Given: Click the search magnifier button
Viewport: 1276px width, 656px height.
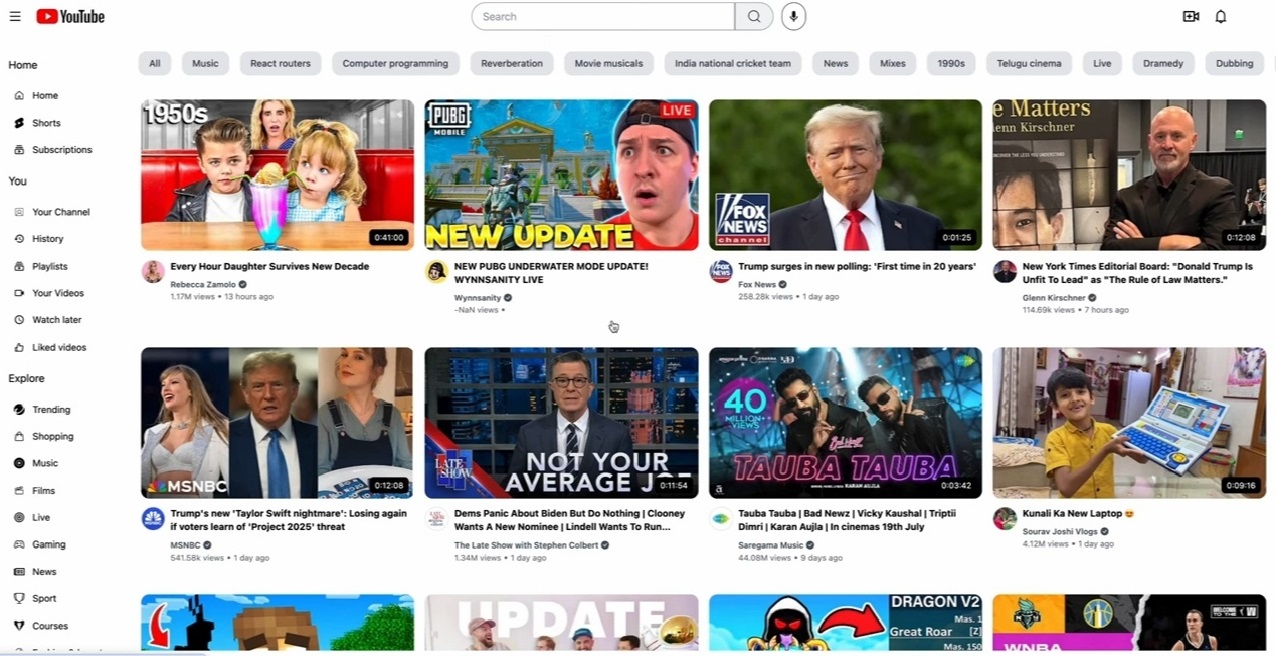Looking at the screenshot, I should coord(753,16).
